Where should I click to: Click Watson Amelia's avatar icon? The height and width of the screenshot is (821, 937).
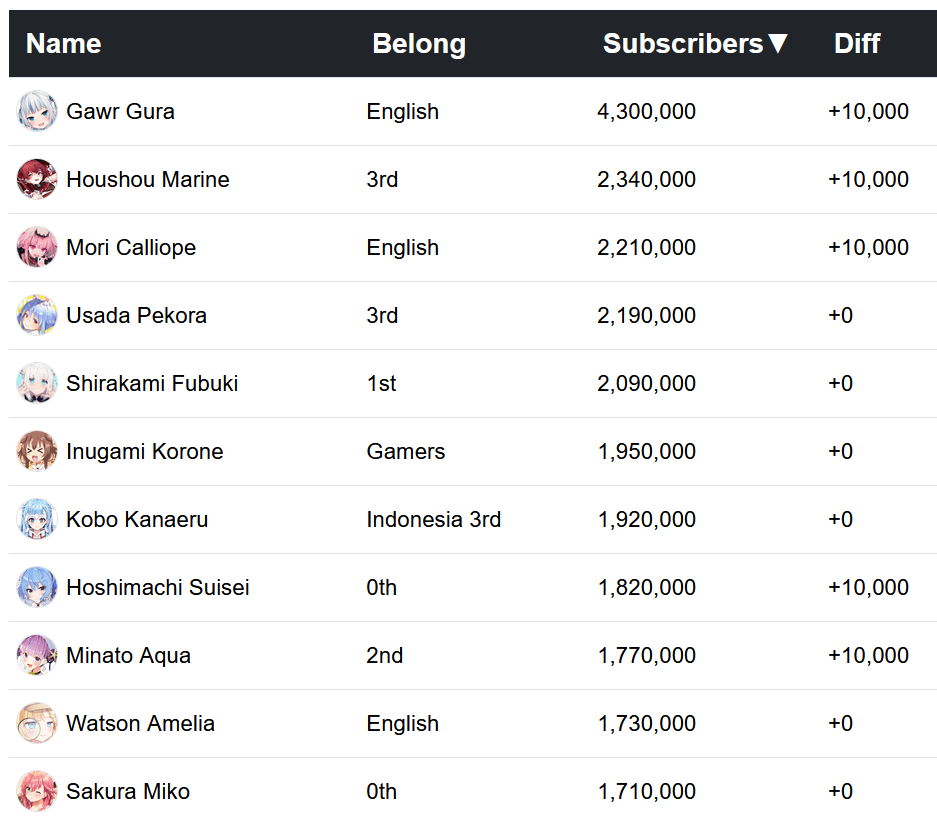37,723
